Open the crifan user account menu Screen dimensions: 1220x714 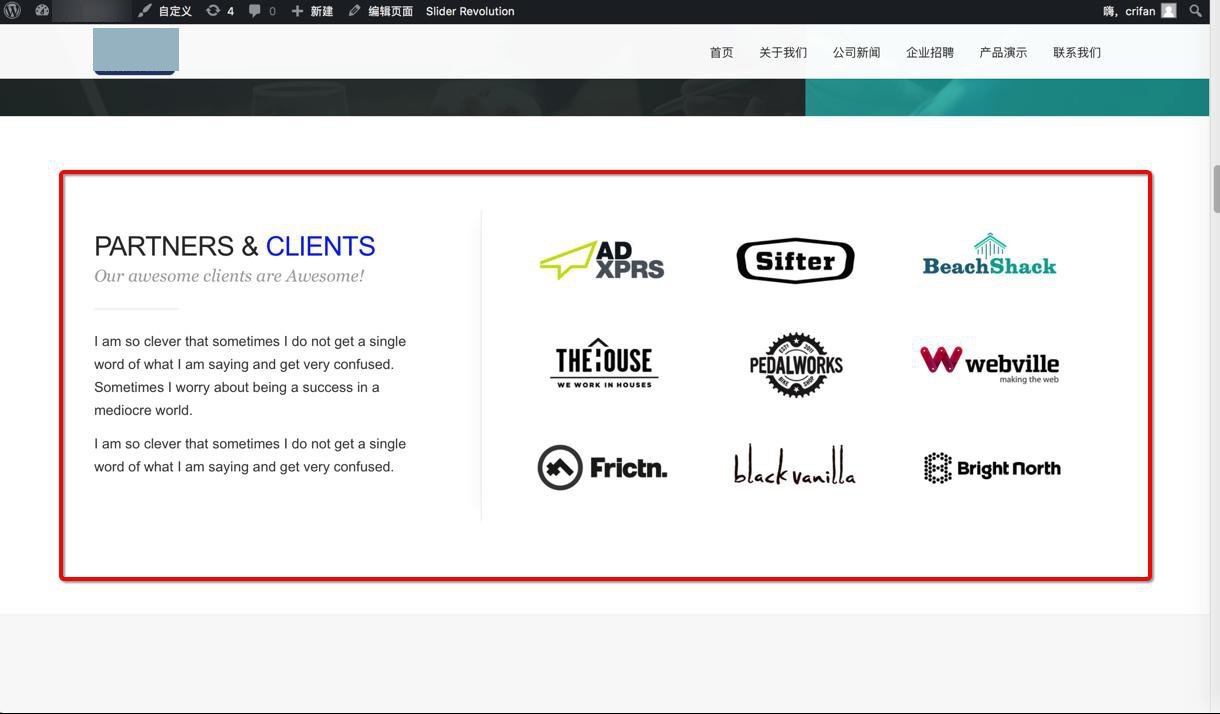click(x=1139, y=11)
